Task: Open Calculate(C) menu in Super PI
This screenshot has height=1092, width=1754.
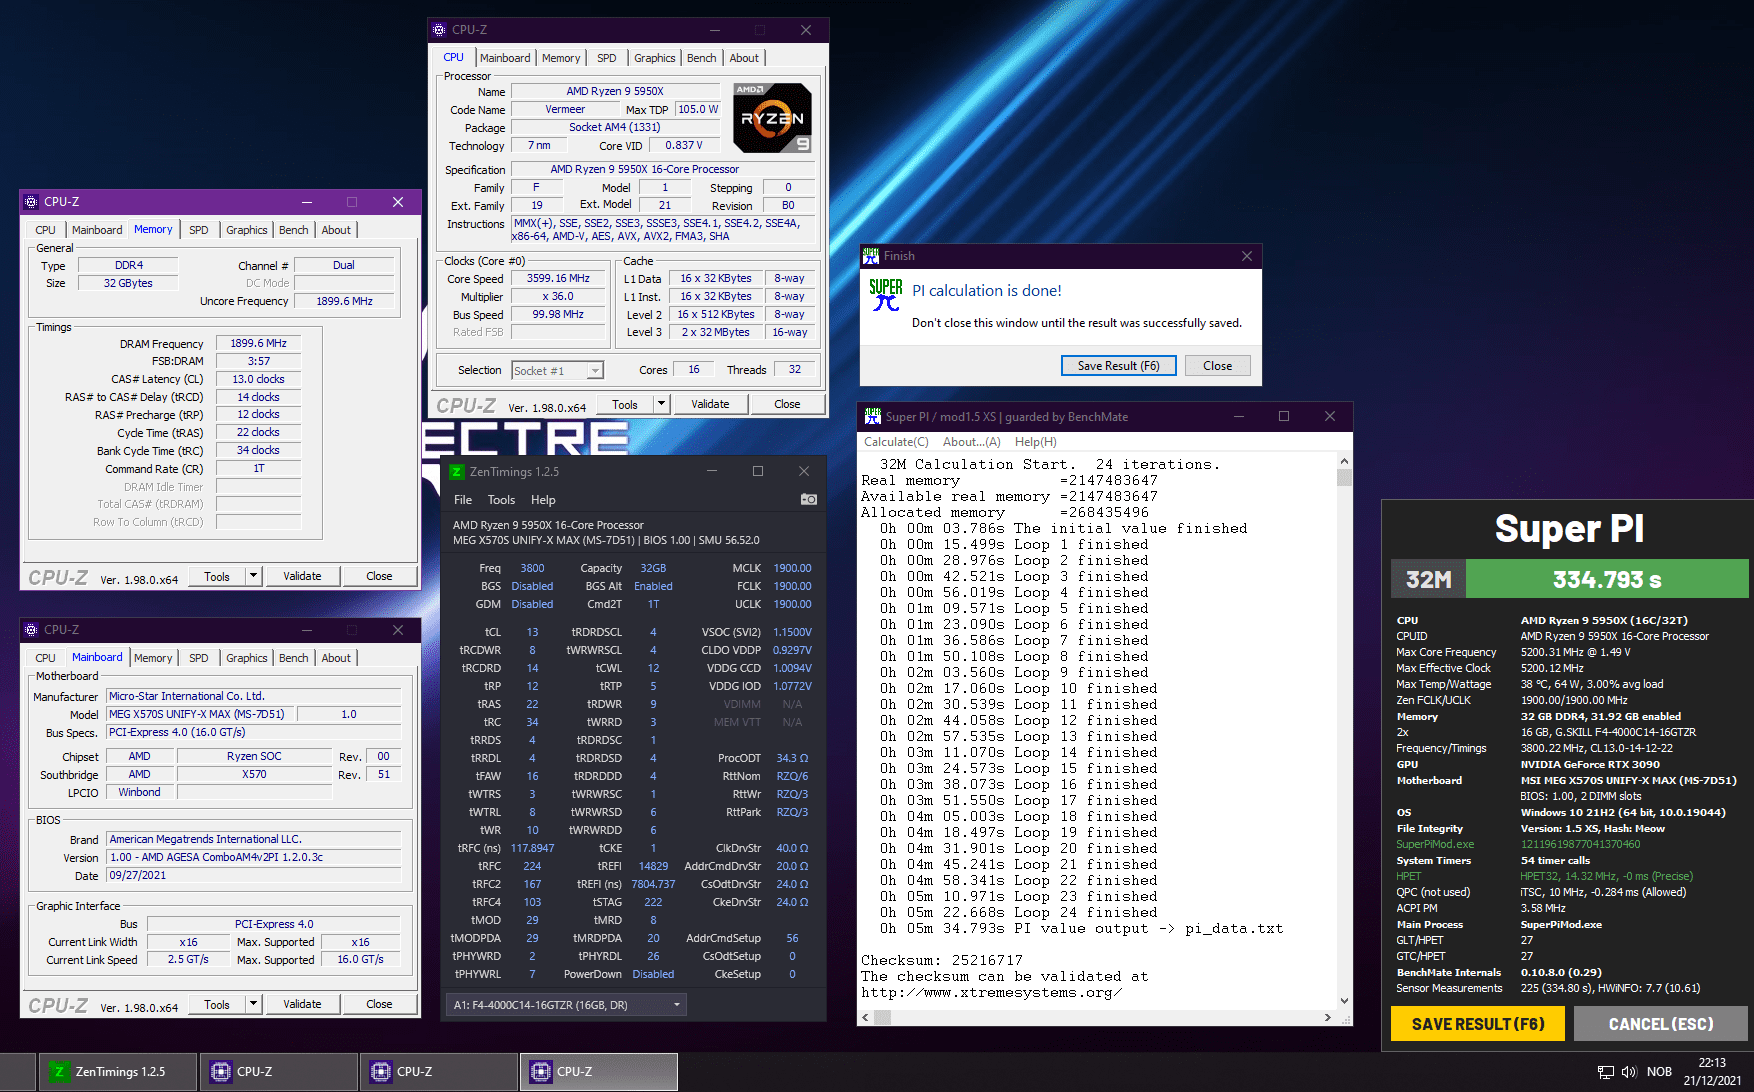Action: tap(896, 442)
